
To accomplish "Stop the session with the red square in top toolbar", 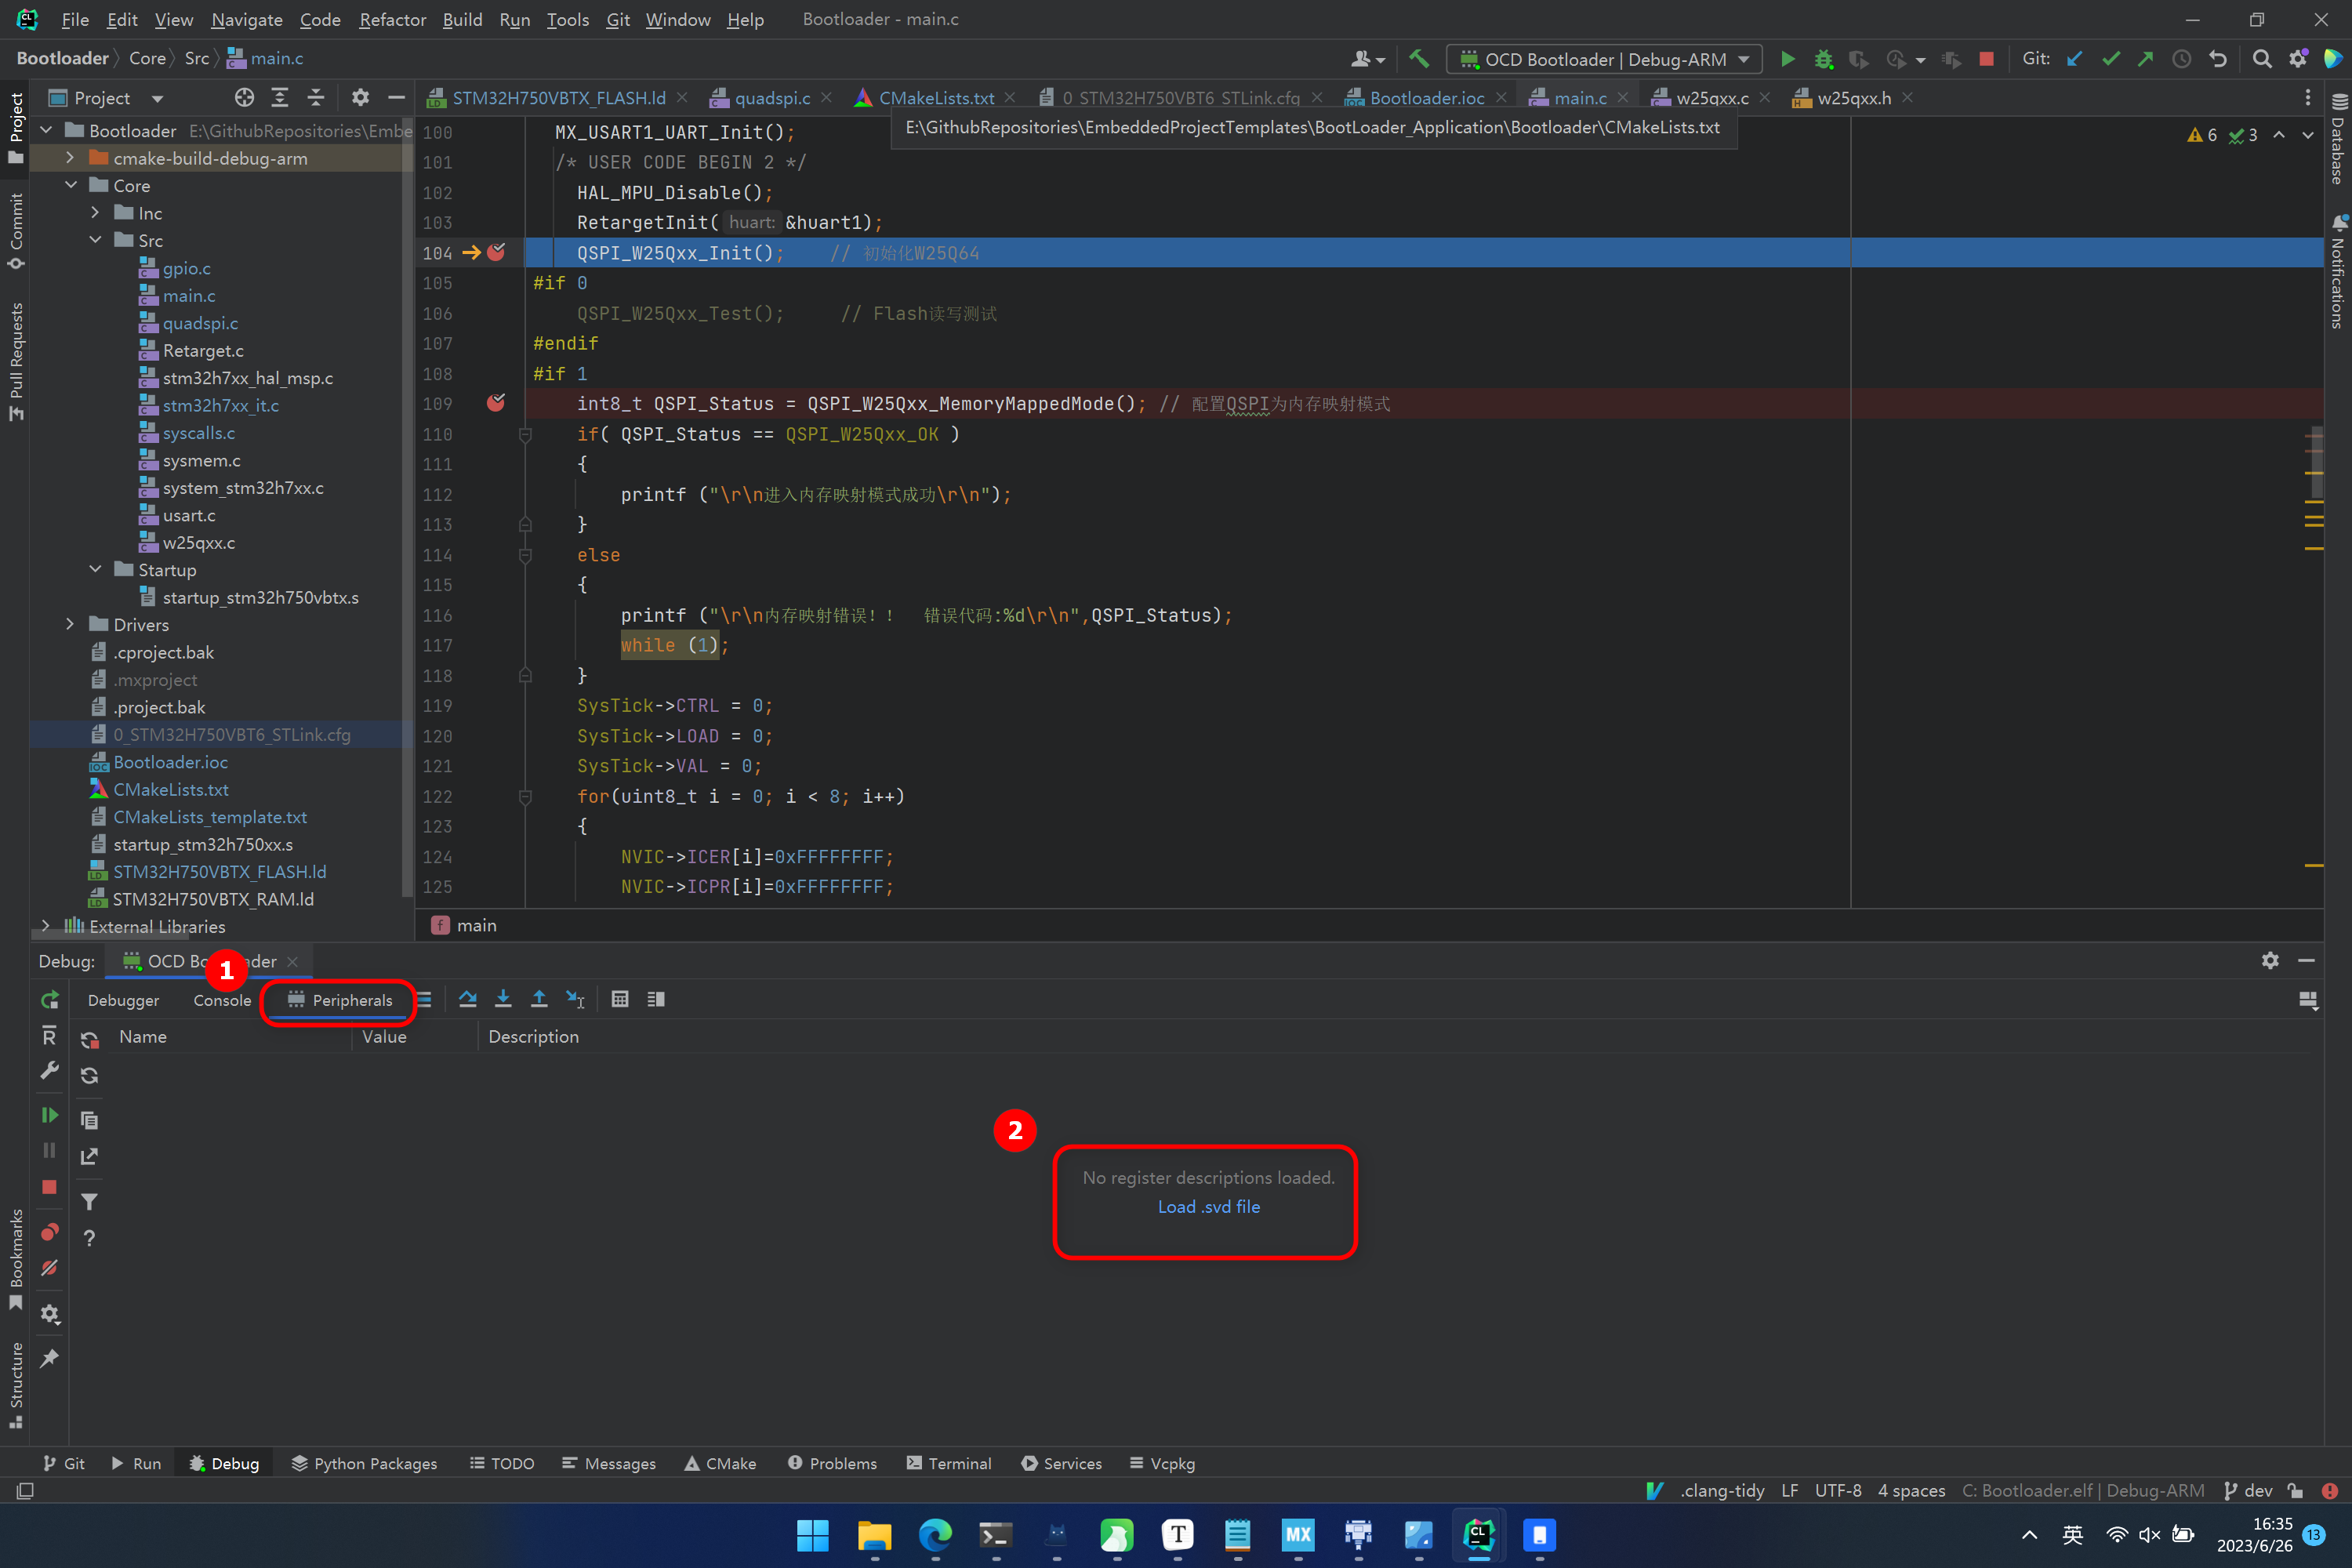I will [x=1986, y=59].
